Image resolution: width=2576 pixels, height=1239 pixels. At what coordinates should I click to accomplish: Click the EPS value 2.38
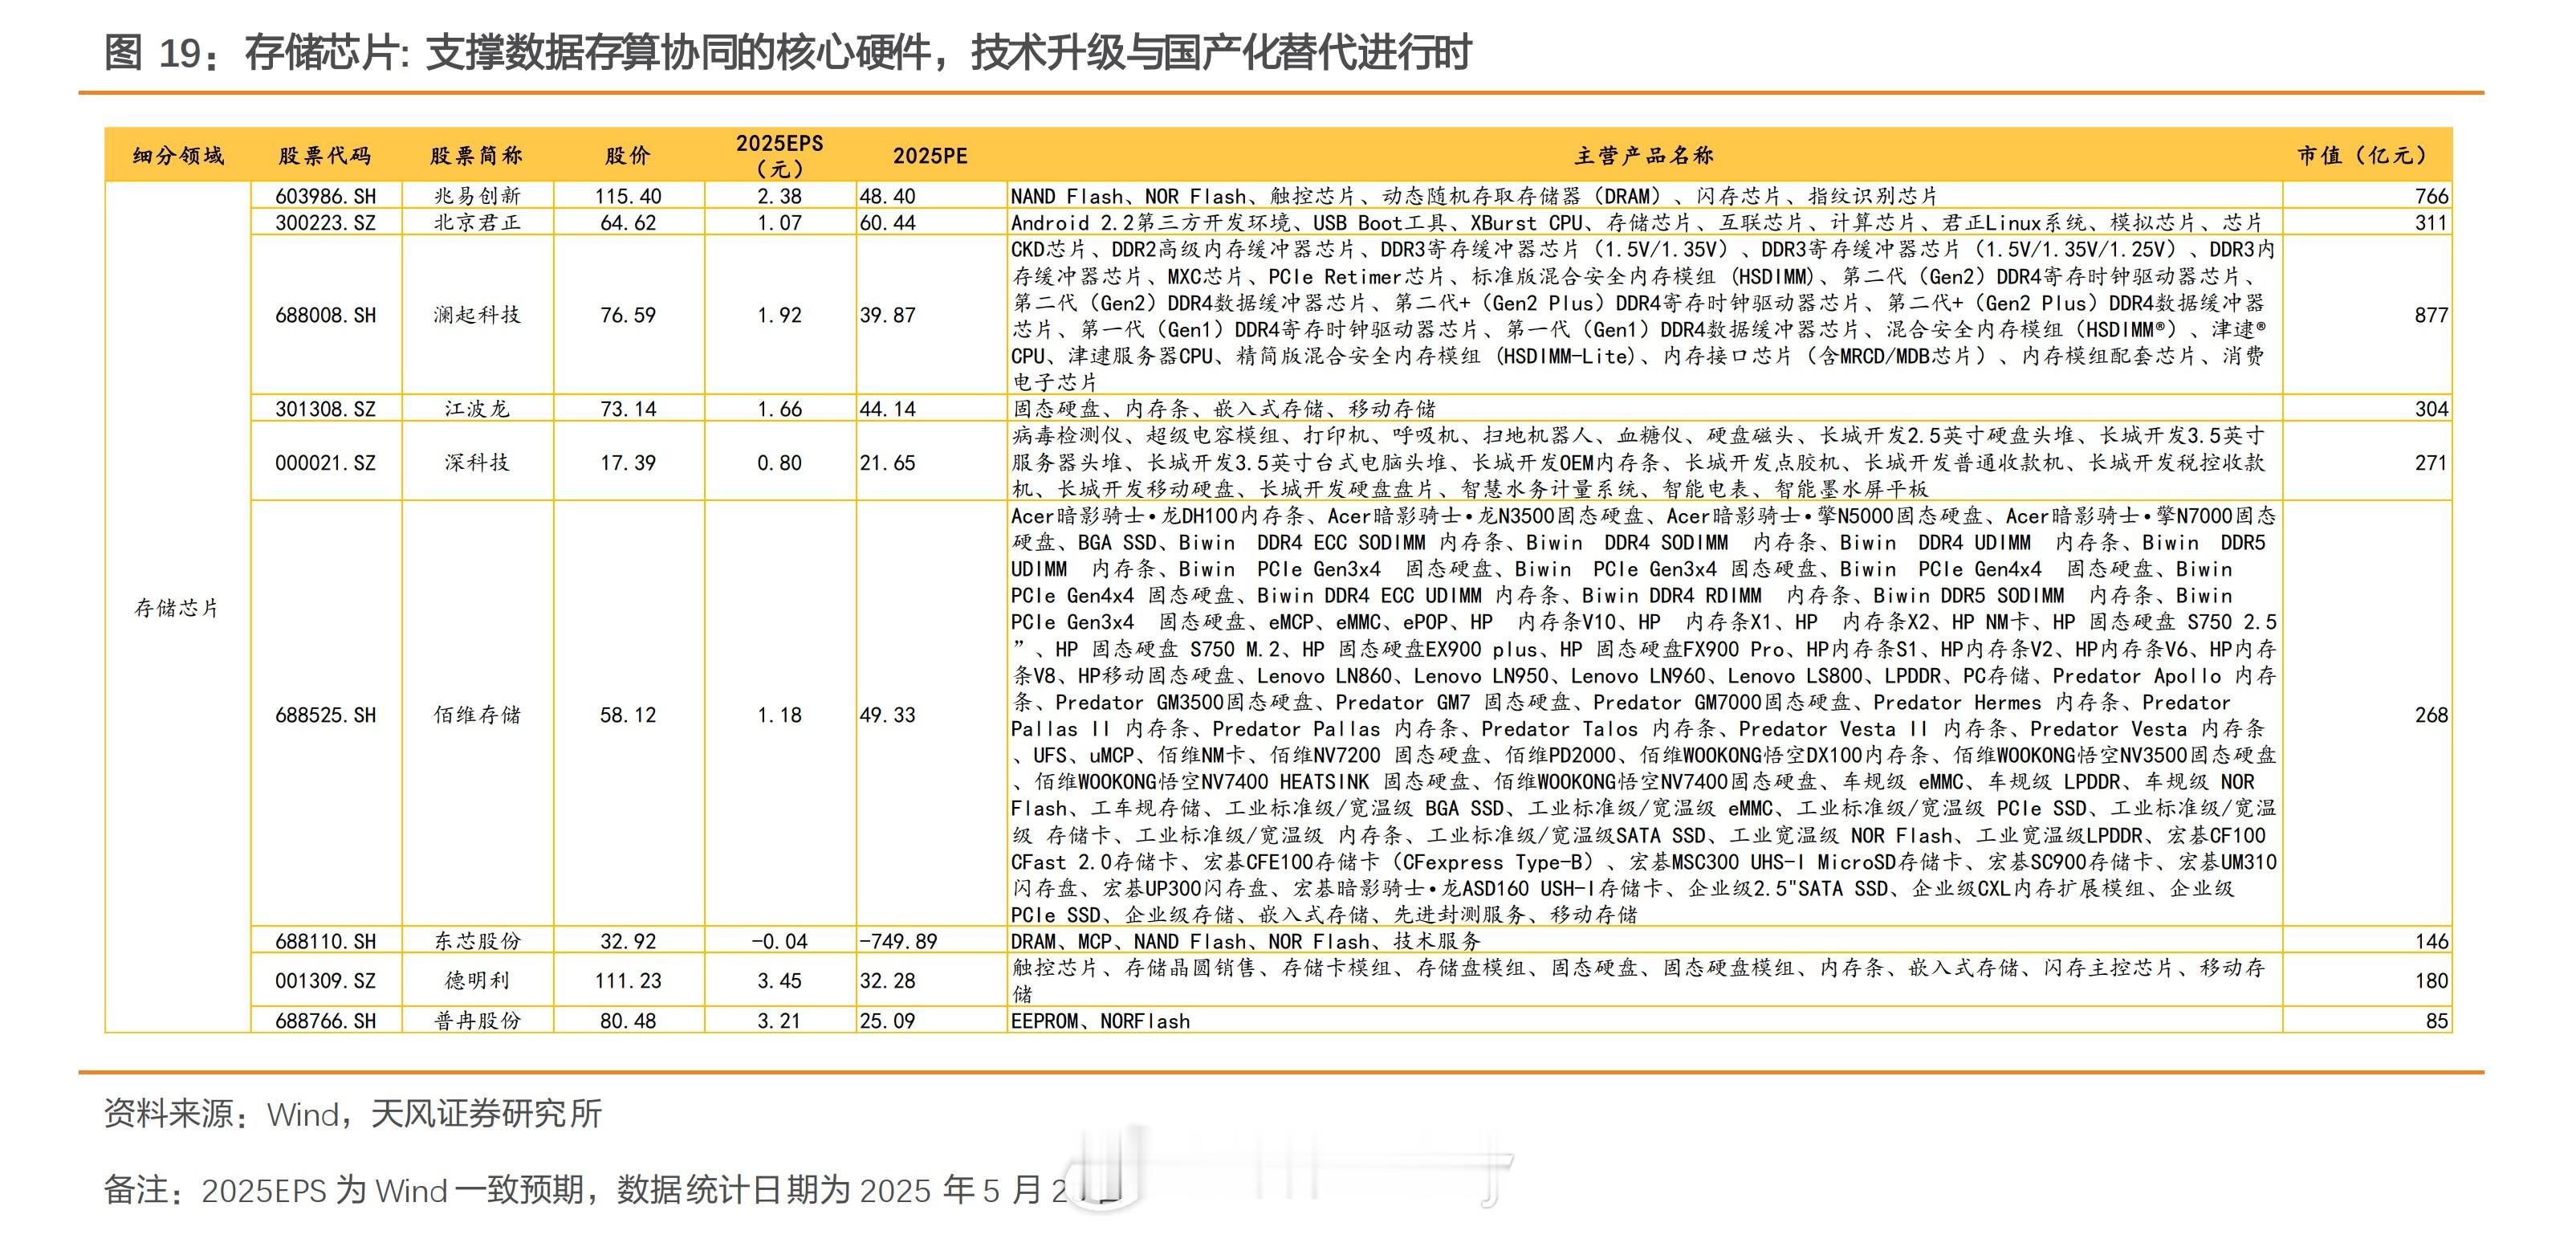click(x=779, y=196)
